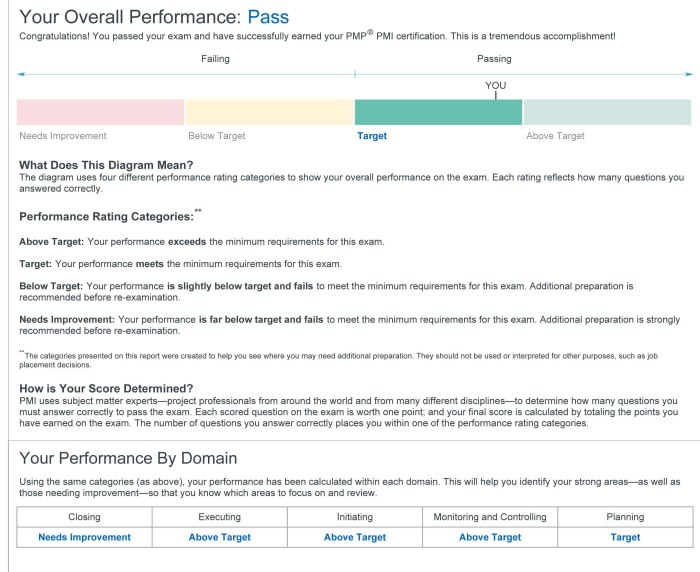Click the 'Your Performance By Domain' heading

(128, 458)
